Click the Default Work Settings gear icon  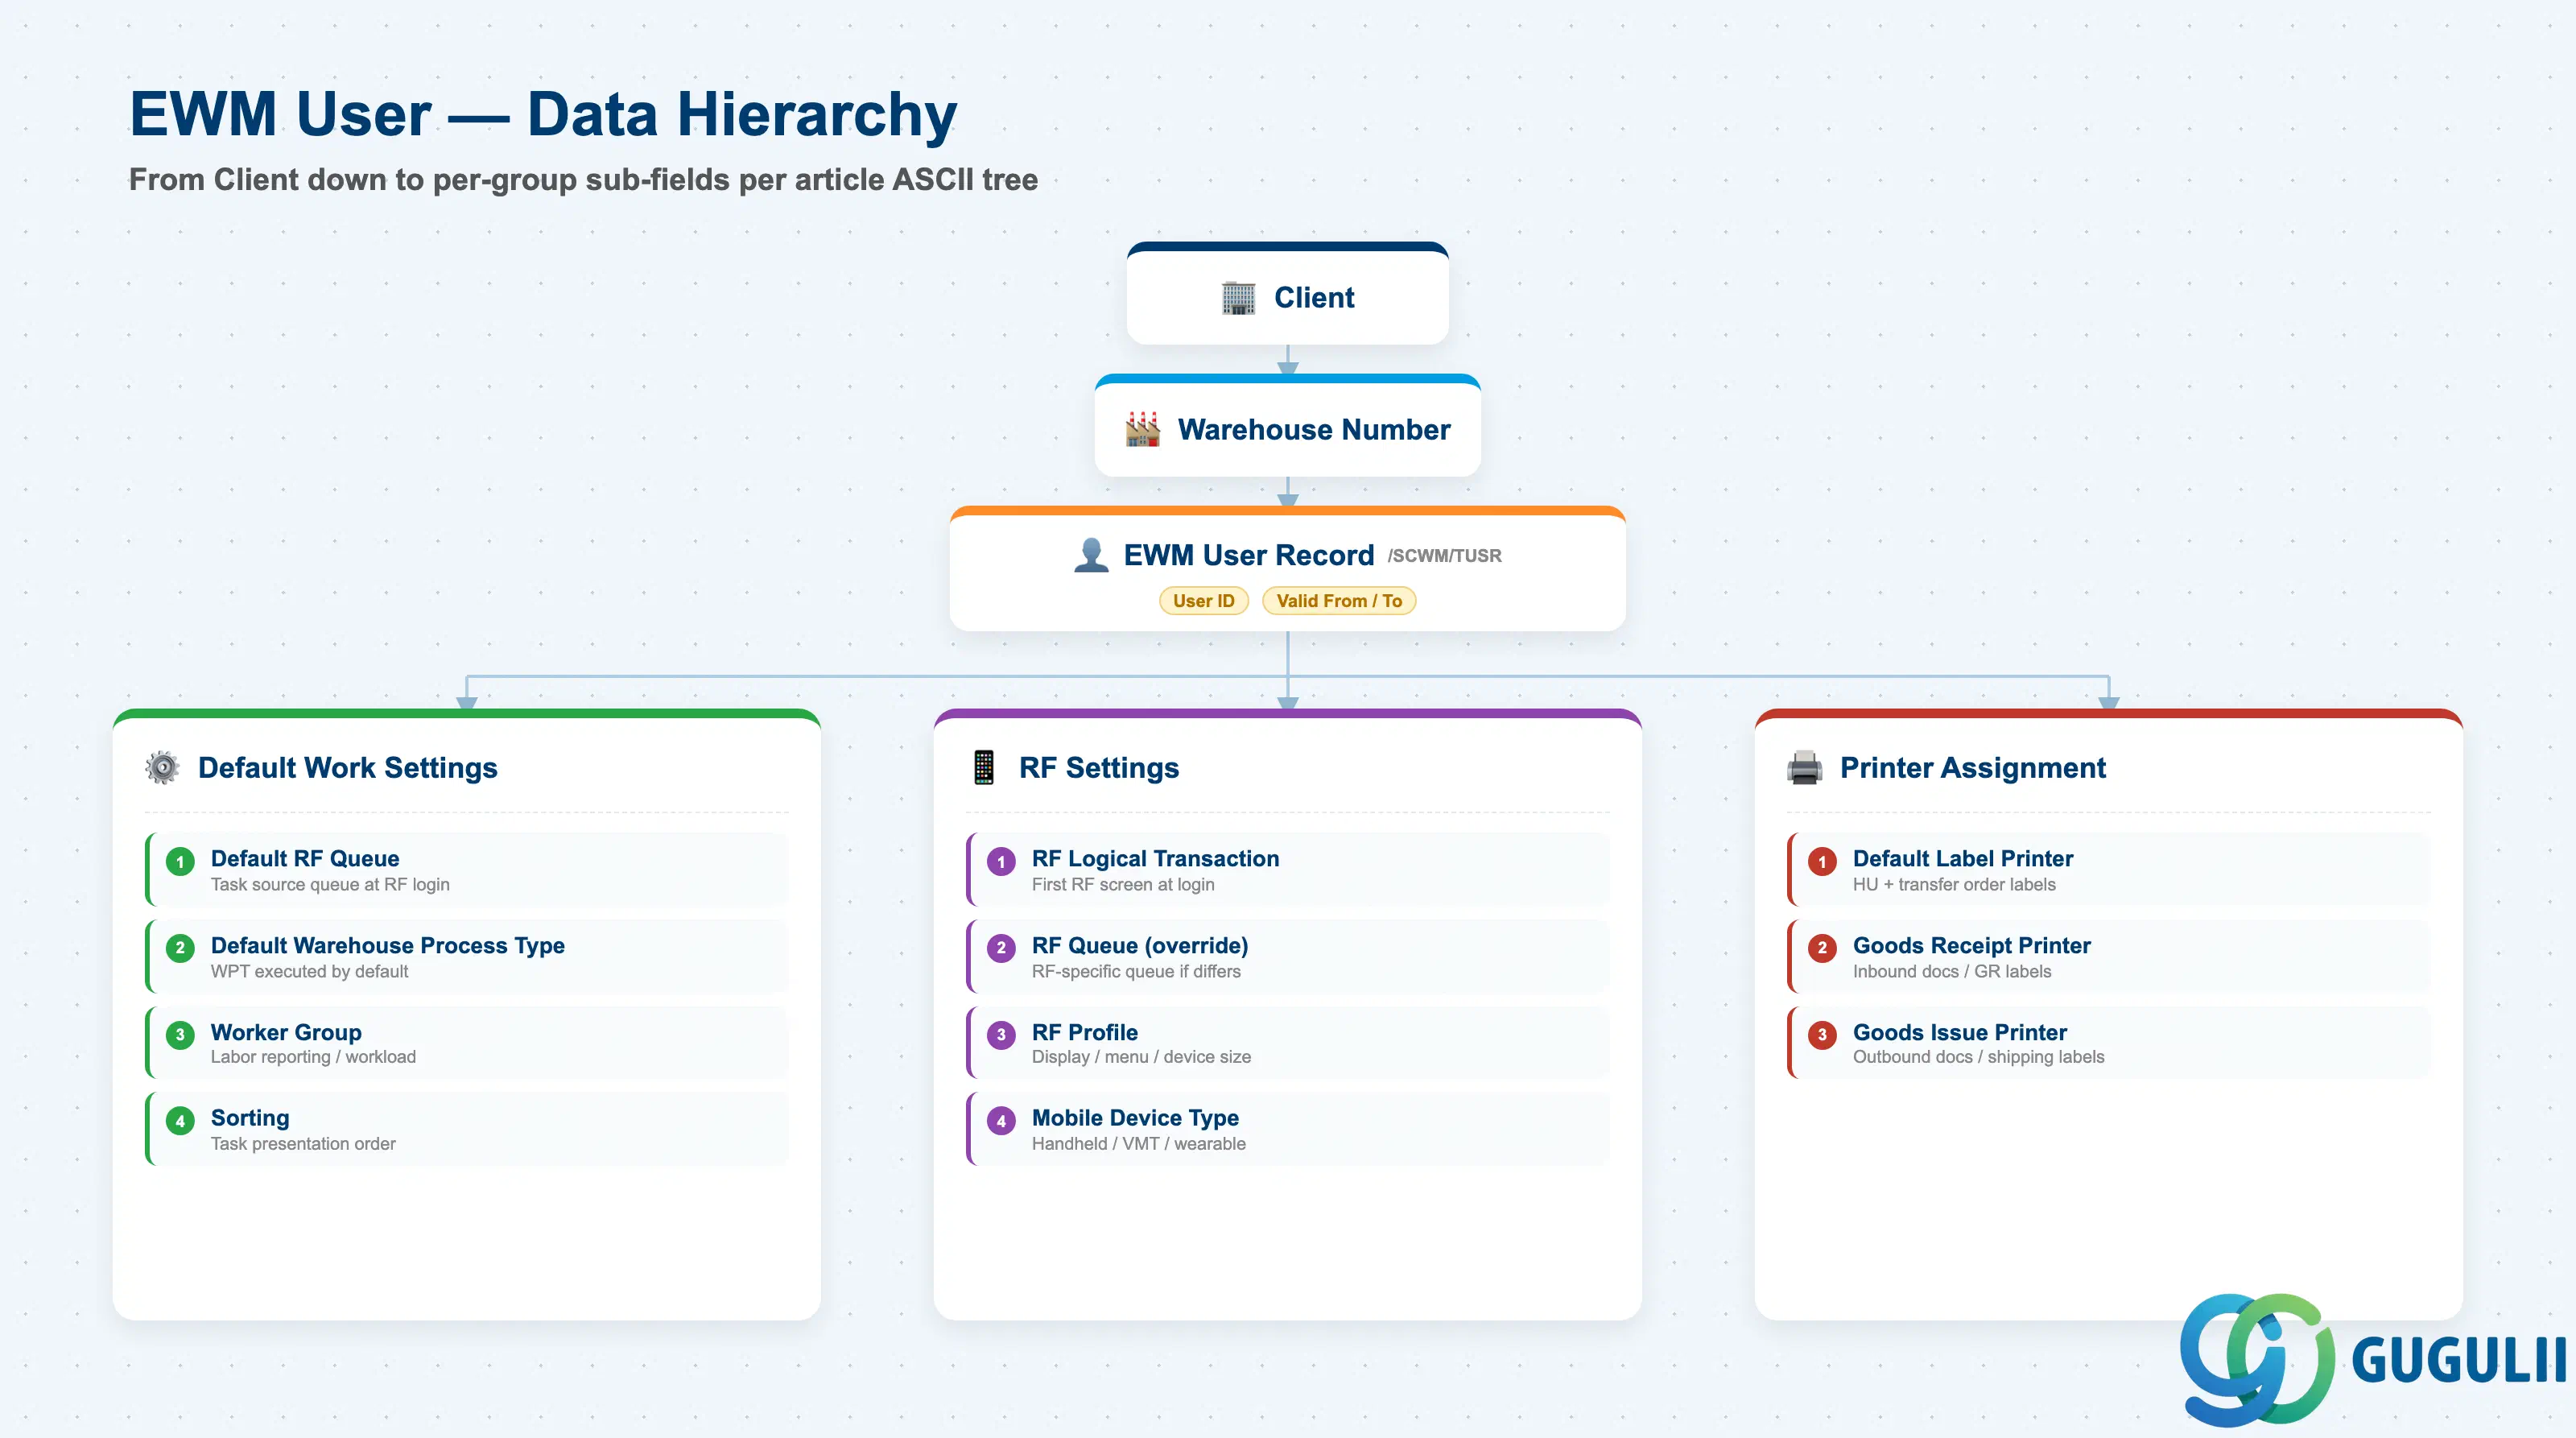pyautogui.click(x=162, y=767)
